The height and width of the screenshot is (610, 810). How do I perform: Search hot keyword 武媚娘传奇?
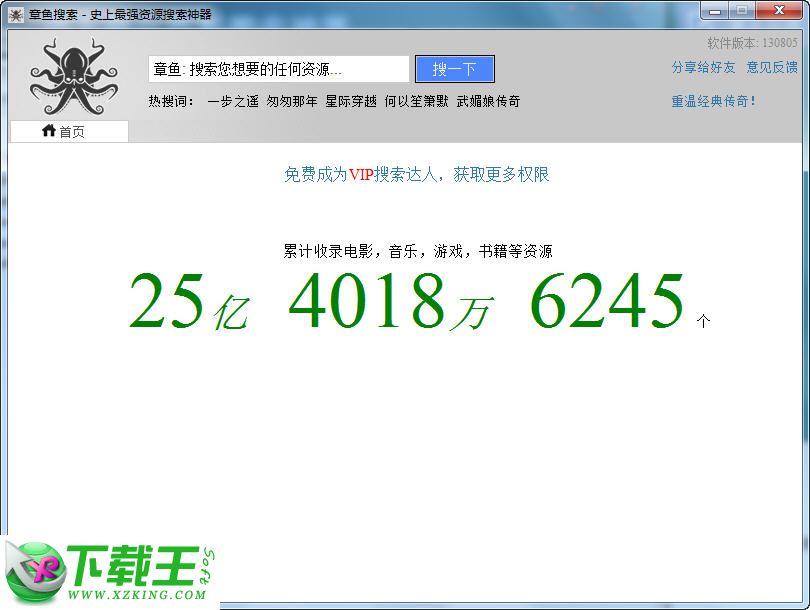tap(488, 101)
